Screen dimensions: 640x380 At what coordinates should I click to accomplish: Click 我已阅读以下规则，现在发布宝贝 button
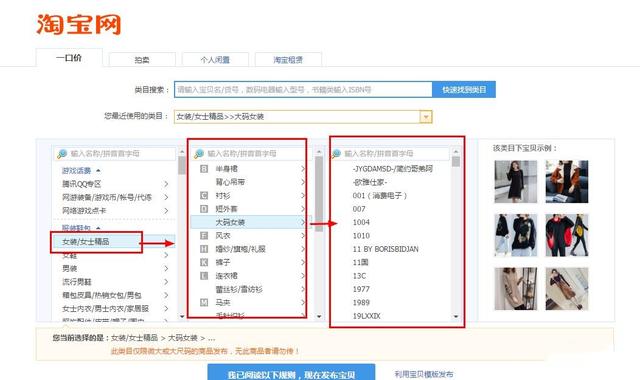[x=291, y=373]
